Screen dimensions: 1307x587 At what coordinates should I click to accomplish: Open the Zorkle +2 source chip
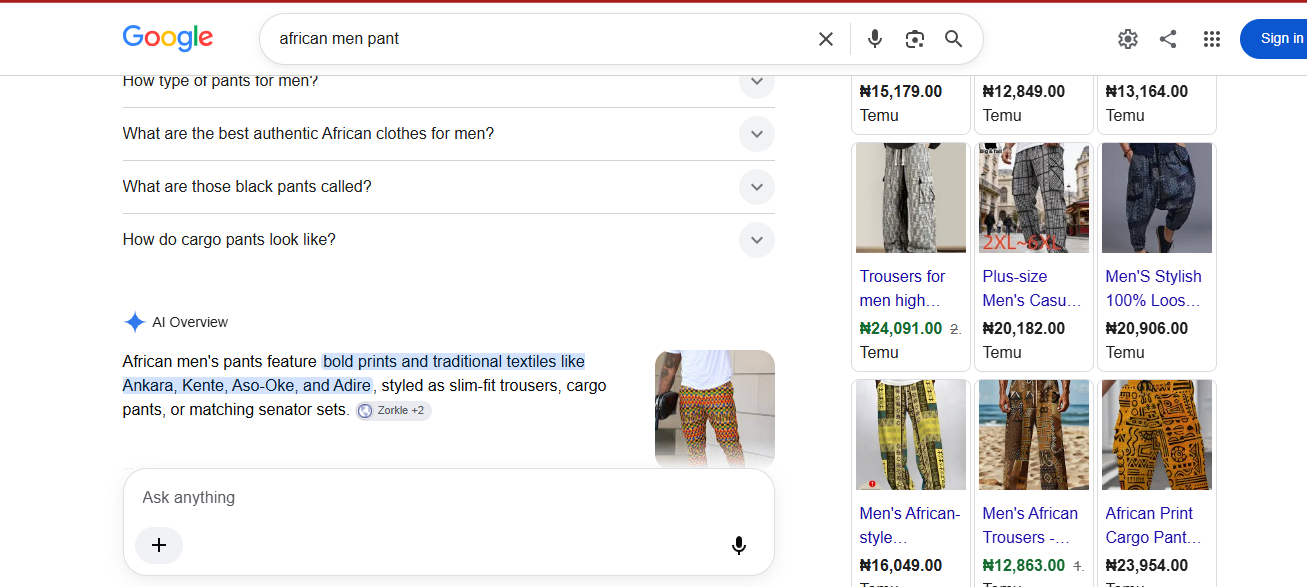(x=394, y=411)
